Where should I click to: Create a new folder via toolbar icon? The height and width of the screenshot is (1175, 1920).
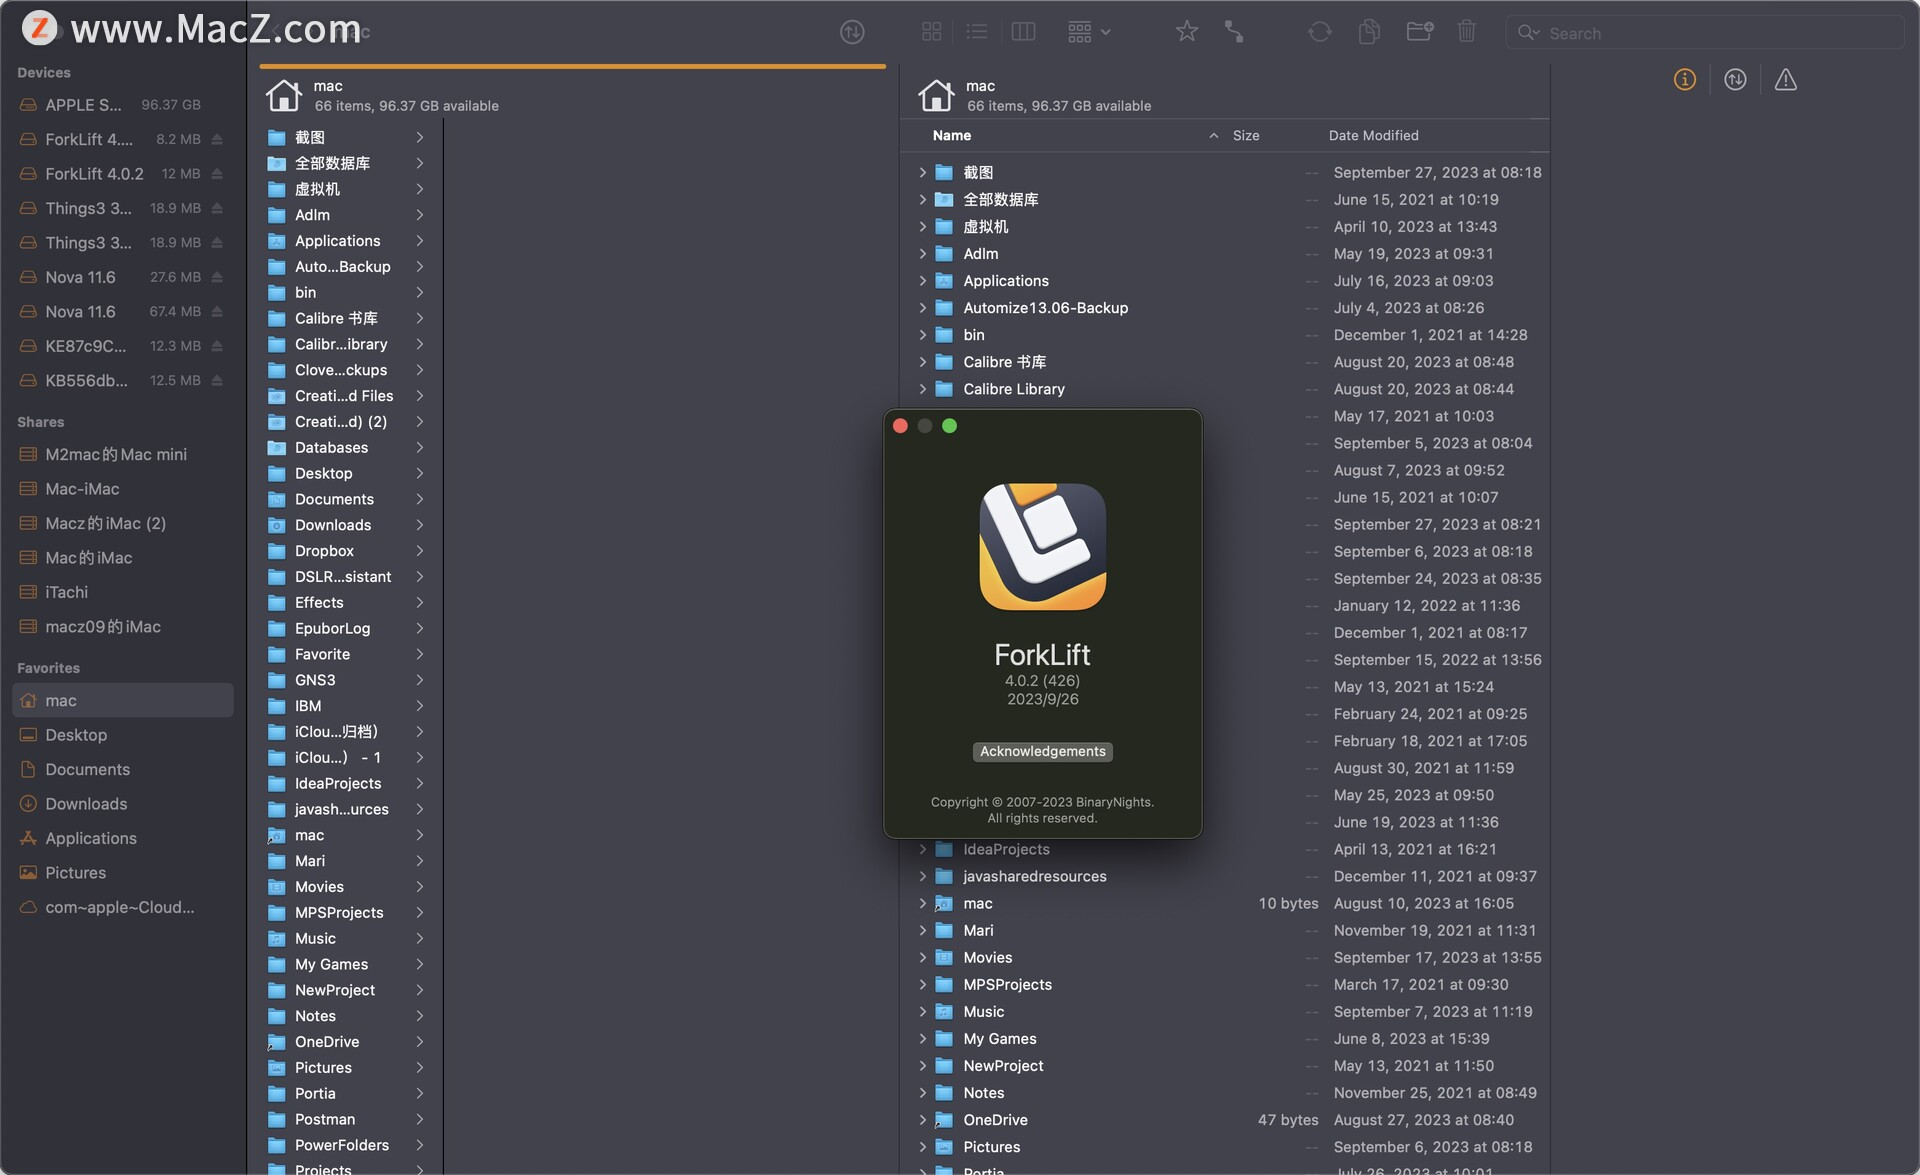1420,32
